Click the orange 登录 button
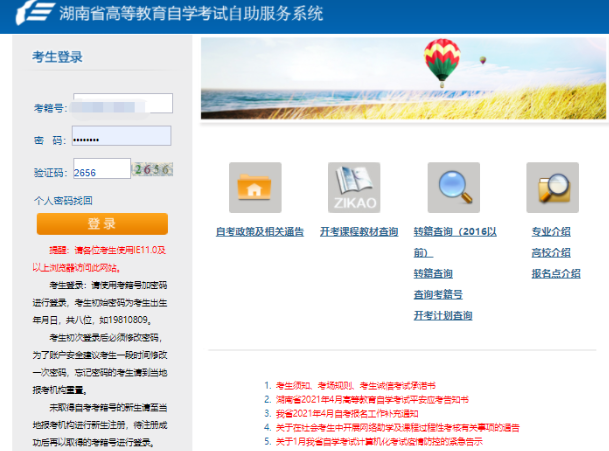Screen dimensions: 609x451 pyautogui.click(x=102, y=224)
